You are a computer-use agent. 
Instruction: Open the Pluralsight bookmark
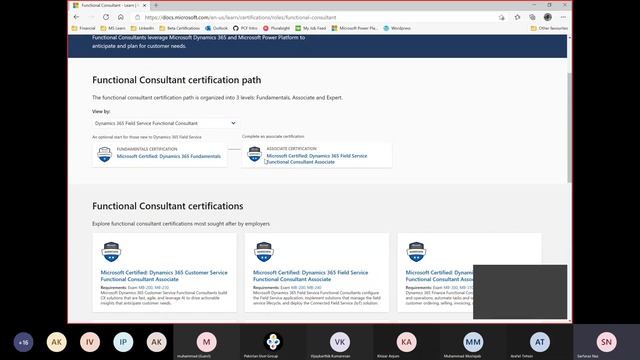point(276,28)
